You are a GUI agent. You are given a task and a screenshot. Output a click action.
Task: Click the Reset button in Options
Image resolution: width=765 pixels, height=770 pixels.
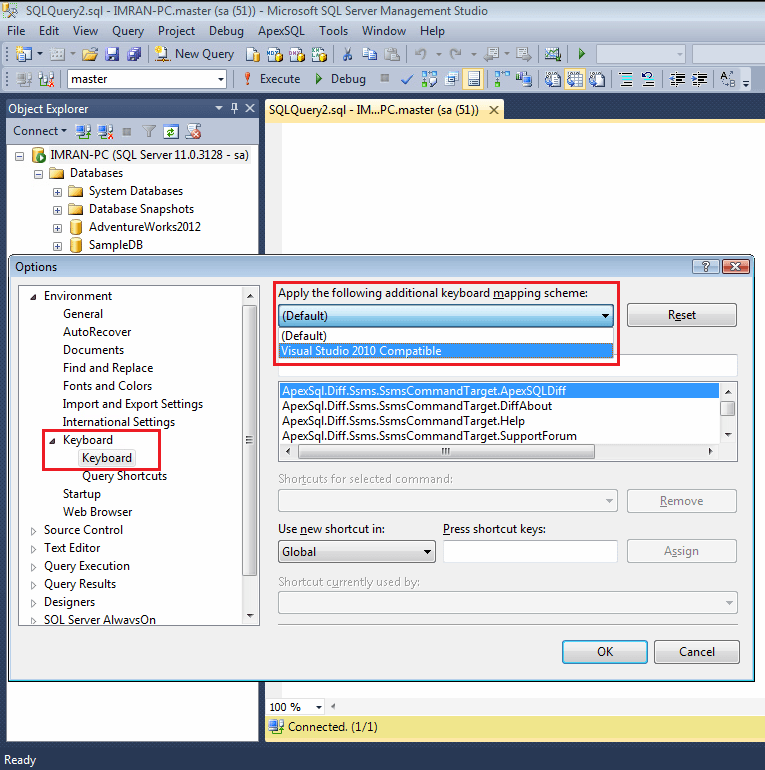click(682, 315)
